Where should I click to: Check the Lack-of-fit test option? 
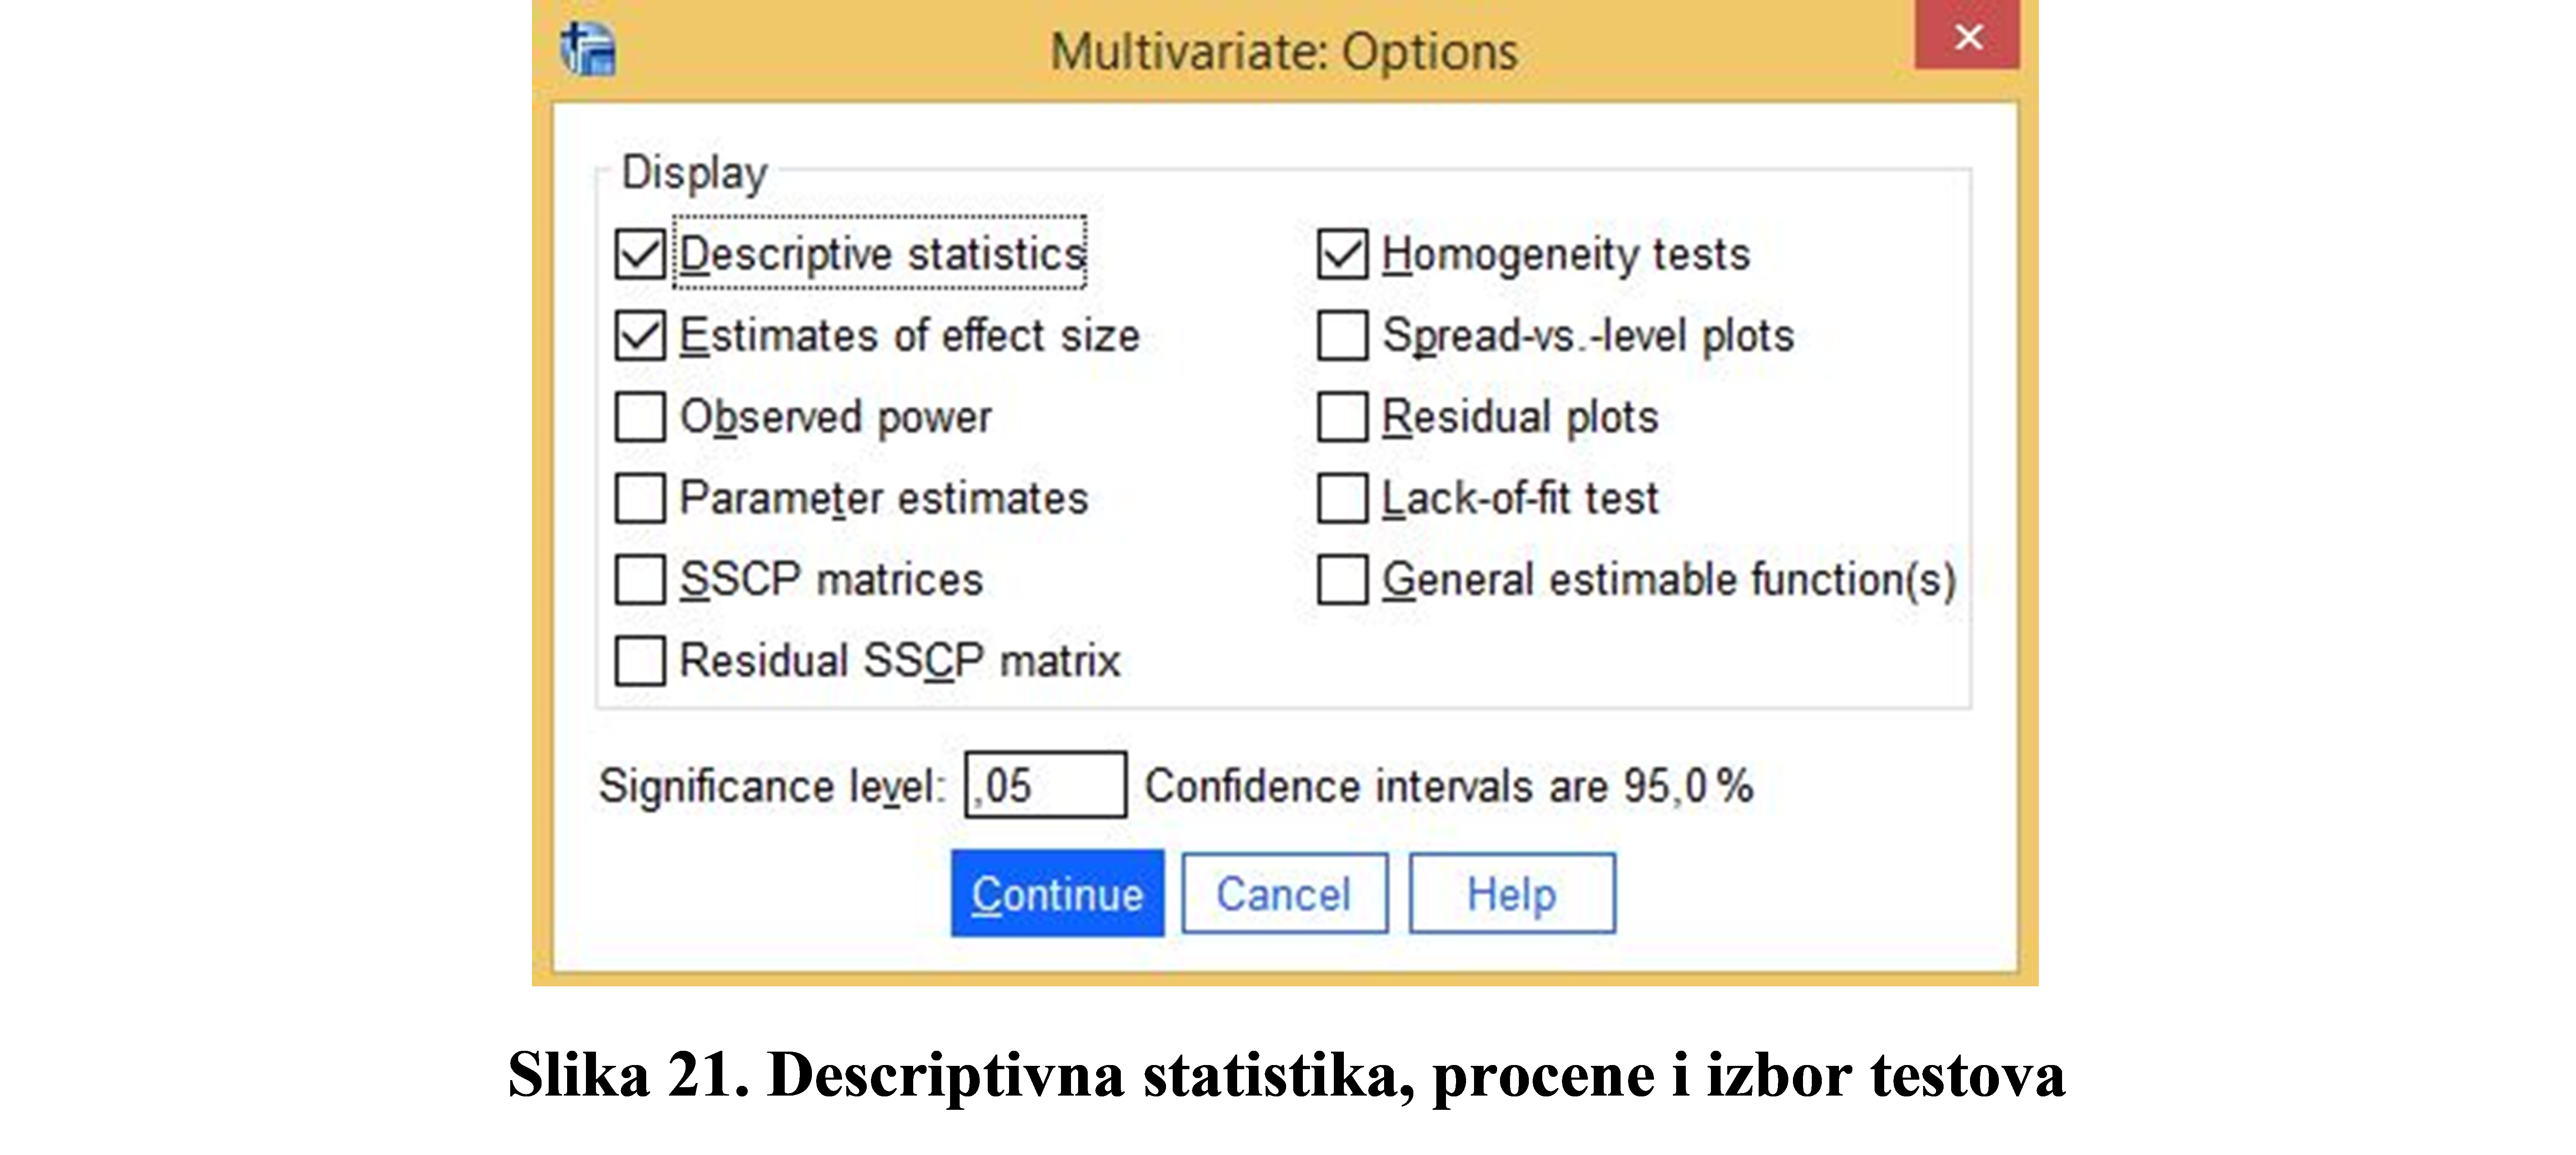click(x=1342, y=498)
